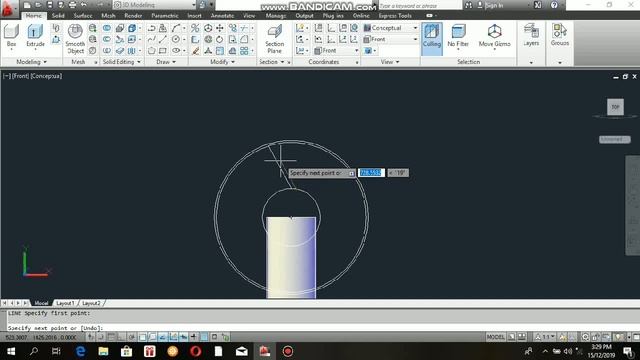Click the MODEL button in status bar
Screen dimensions: 640x360
[x=495, y=337]
